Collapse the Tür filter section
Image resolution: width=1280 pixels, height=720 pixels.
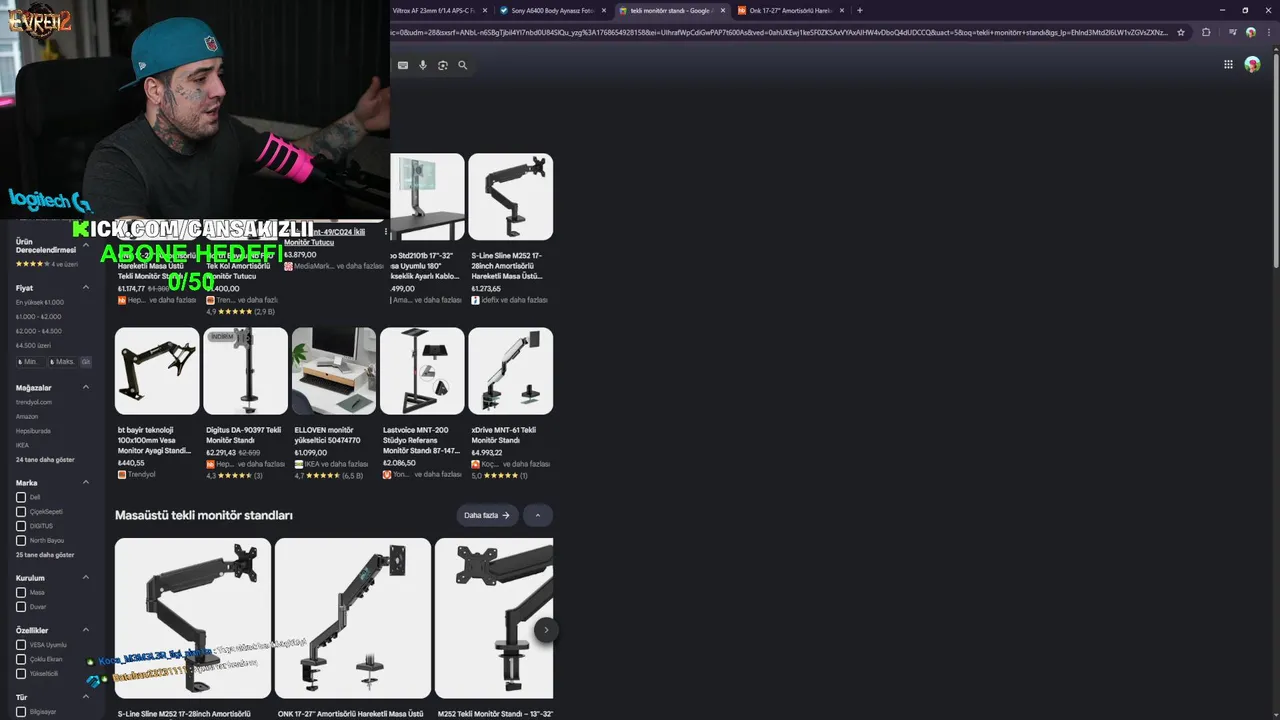(x=86, y=697)
